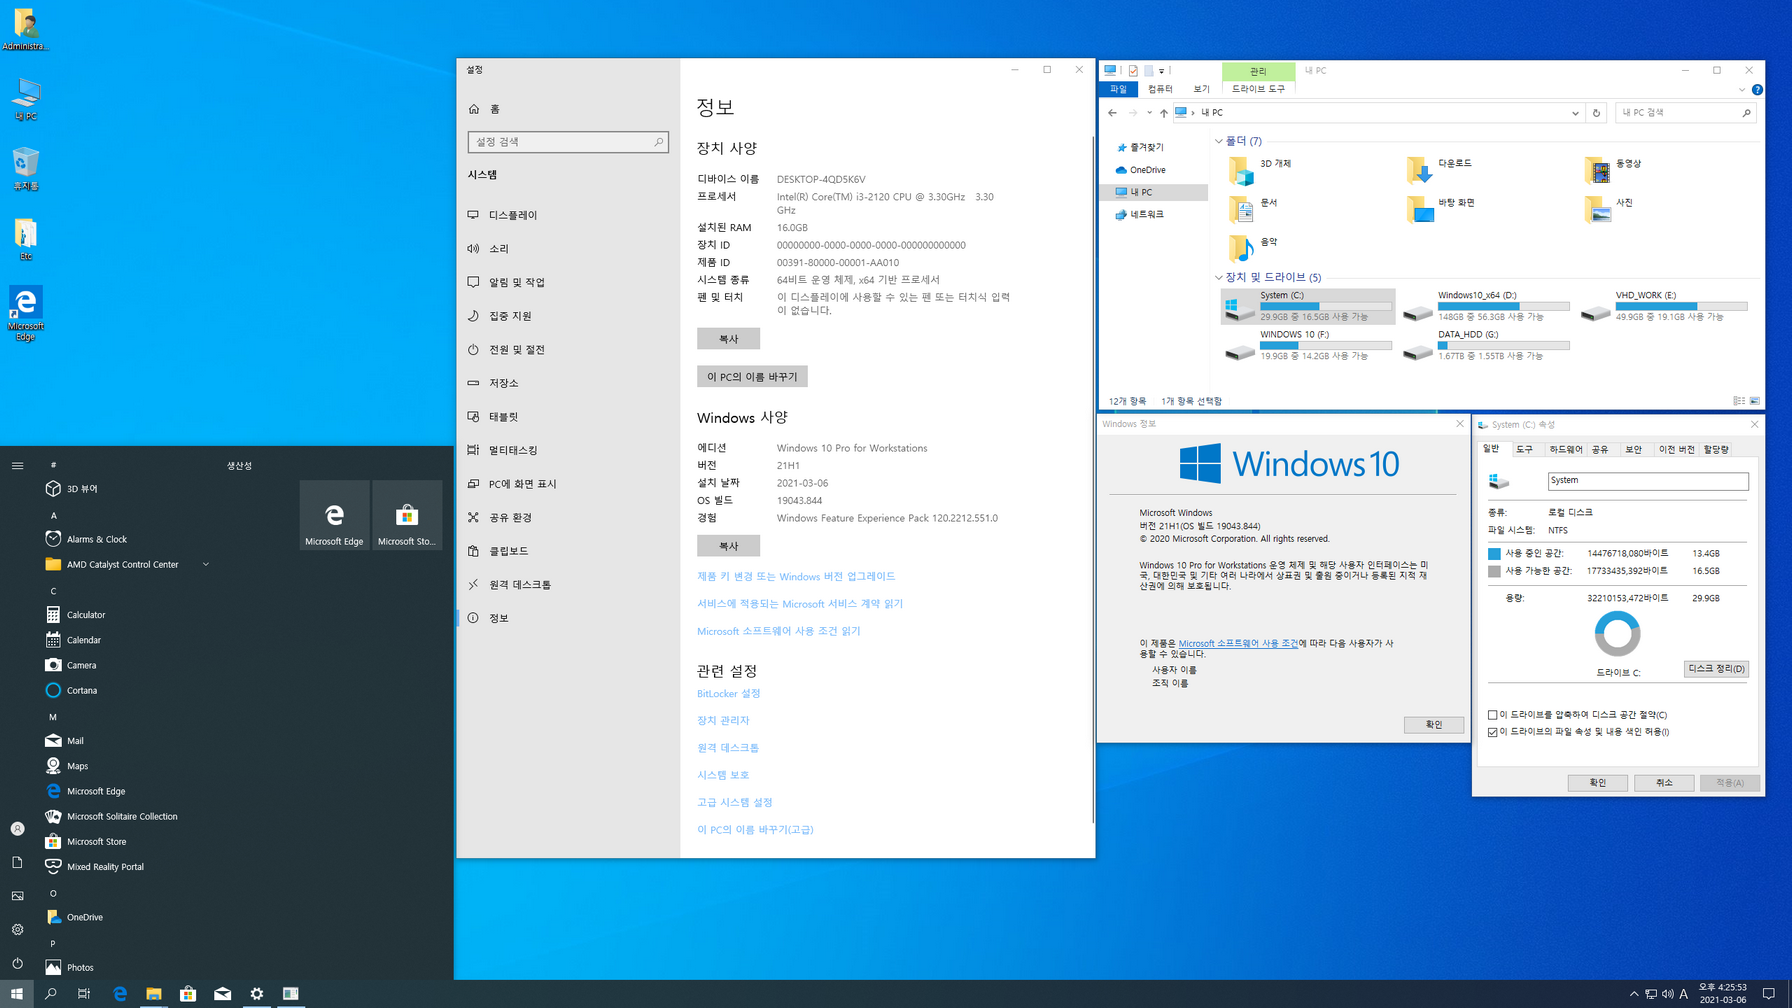
Task: Click the 설정 검색 search field
Action: point(567,142)
